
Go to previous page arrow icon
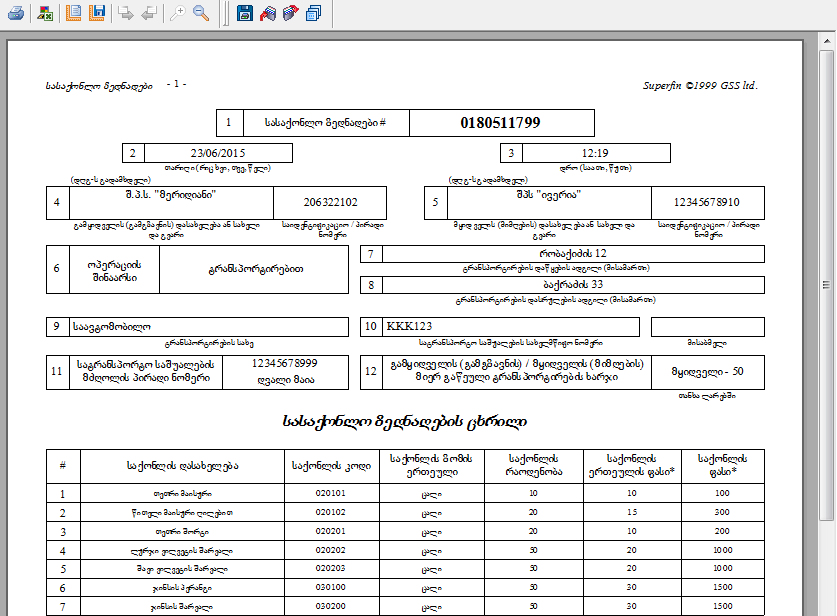[149, 13]
